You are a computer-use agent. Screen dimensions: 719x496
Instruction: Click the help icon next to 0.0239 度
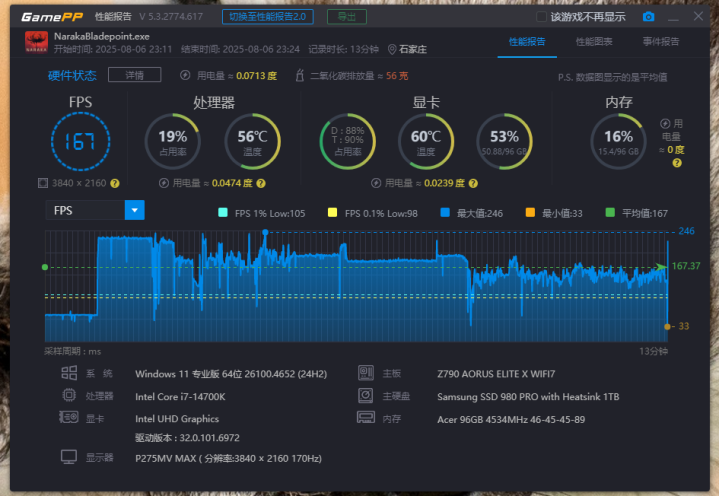[x=473, y=183]
